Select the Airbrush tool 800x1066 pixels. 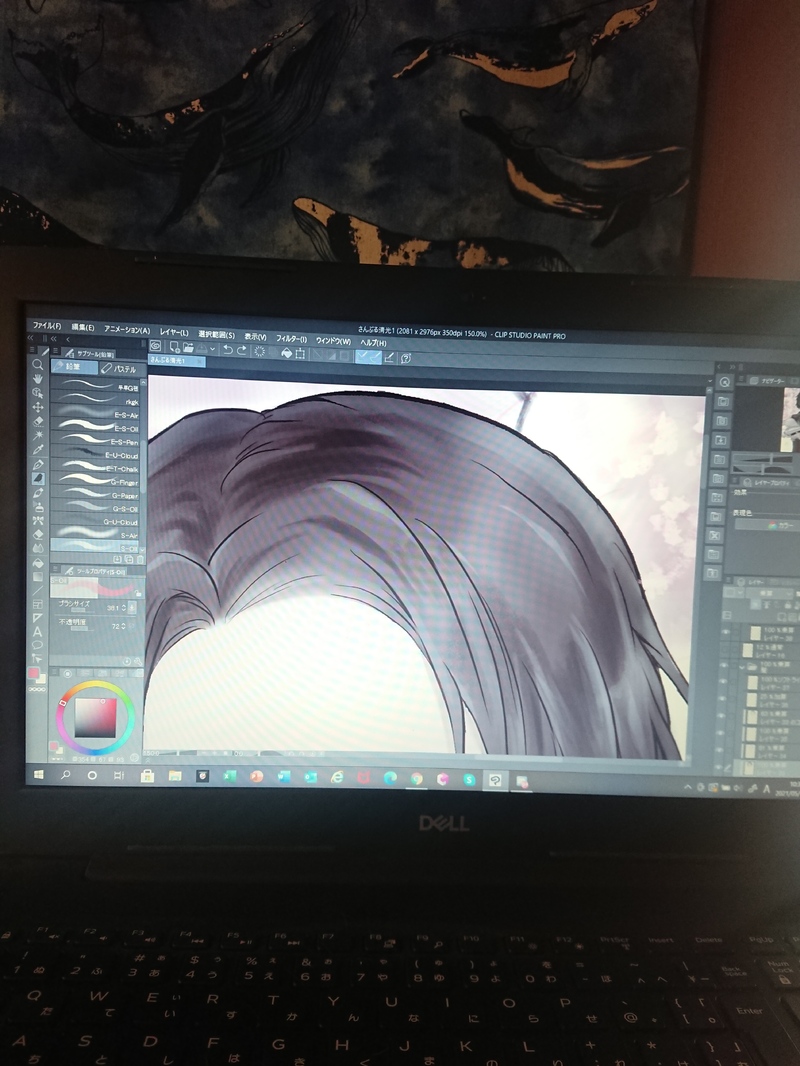pyautogui.click(x=38, y=507)
